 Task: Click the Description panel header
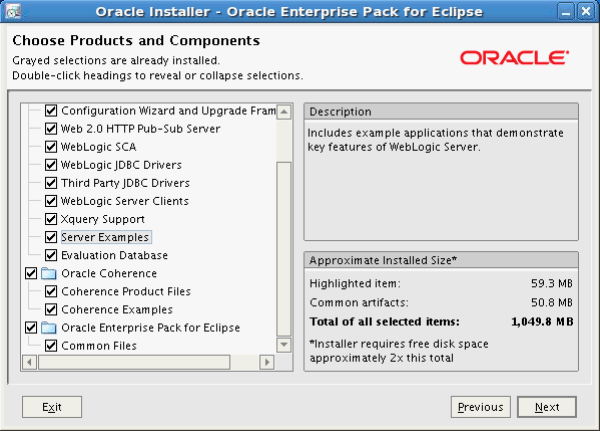pos(441,111)
